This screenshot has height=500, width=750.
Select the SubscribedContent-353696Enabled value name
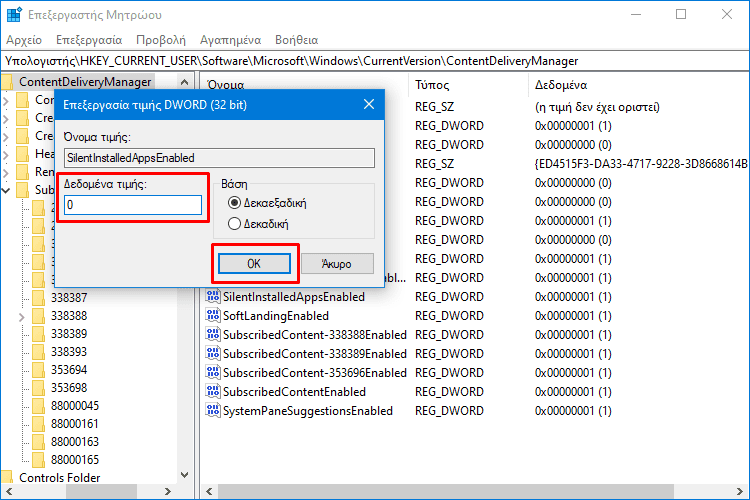pyautogui.click(x=314, y=373)
